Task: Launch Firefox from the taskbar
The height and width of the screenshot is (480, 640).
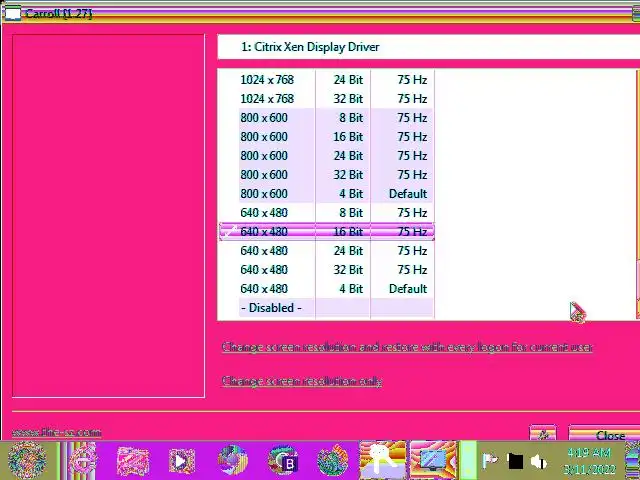Action: click(x=333, y=461)
